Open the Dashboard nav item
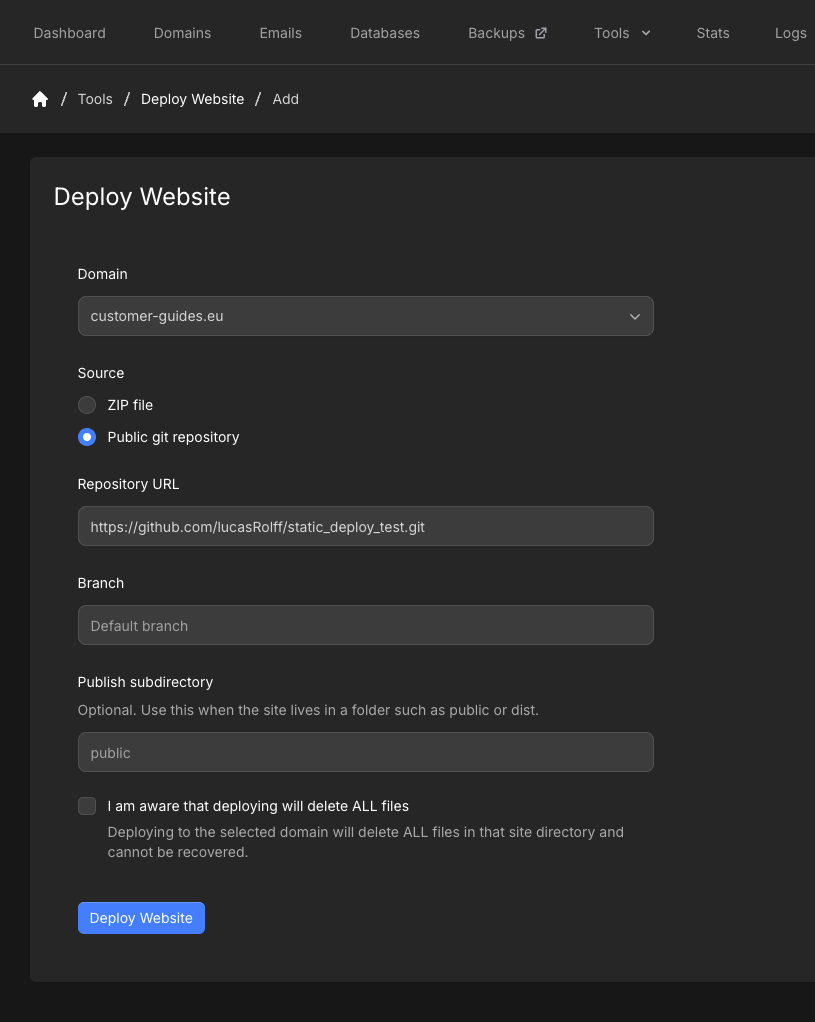Screen dimensions: 815x1022 70,33
